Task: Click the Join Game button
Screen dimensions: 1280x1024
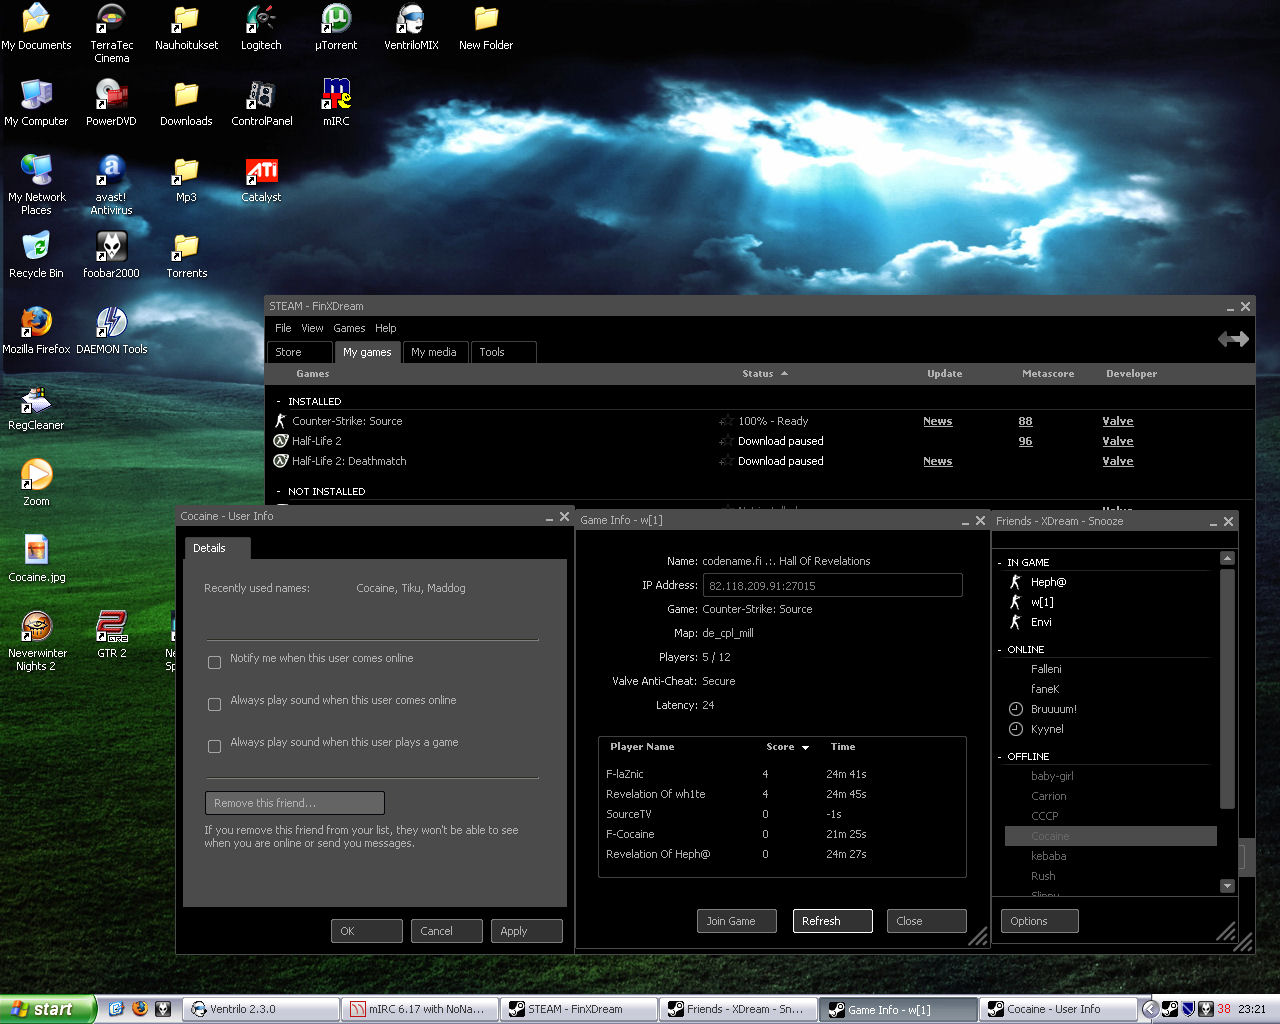Action: coord(736,921)
